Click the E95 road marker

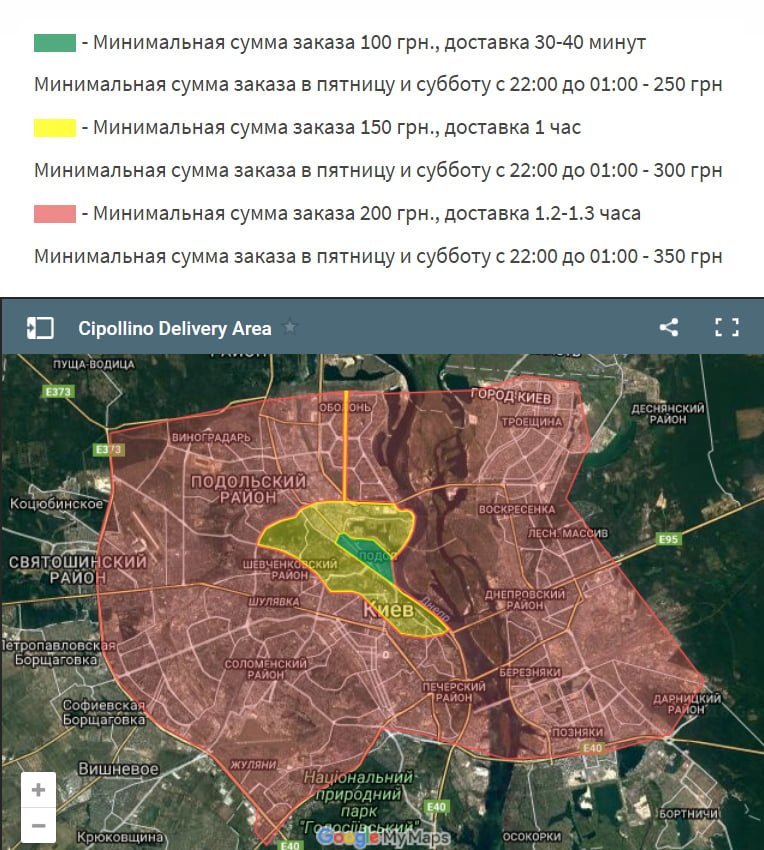click(669, 540)
